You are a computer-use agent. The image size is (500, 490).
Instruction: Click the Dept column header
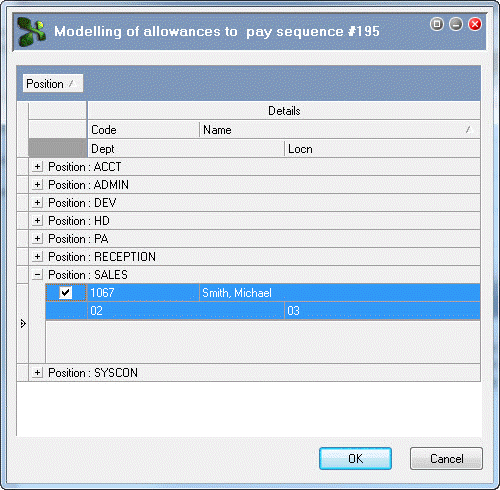[186, 149]
